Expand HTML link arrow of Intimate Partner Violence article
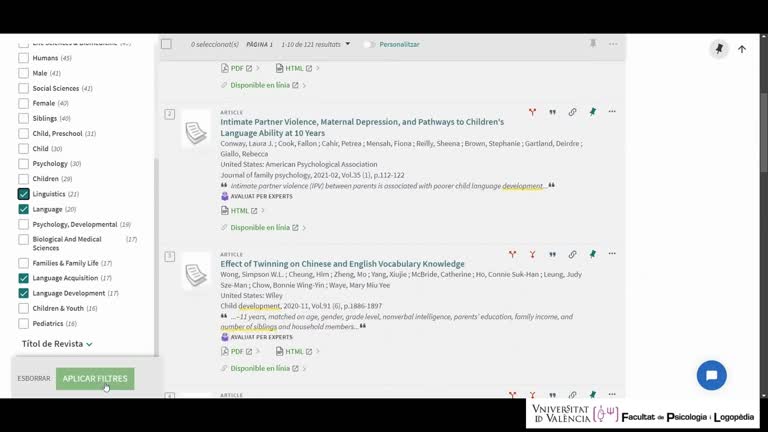The image size is (768, 432). pyautogui.click(x=263, y=211)
